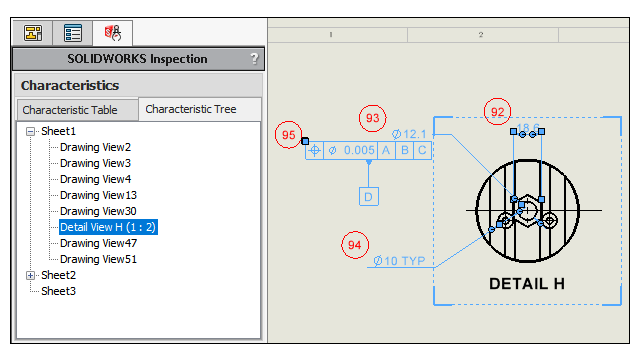640x360 pixels.
Task: Select balloon number 93
Action: tap(372, 118)
